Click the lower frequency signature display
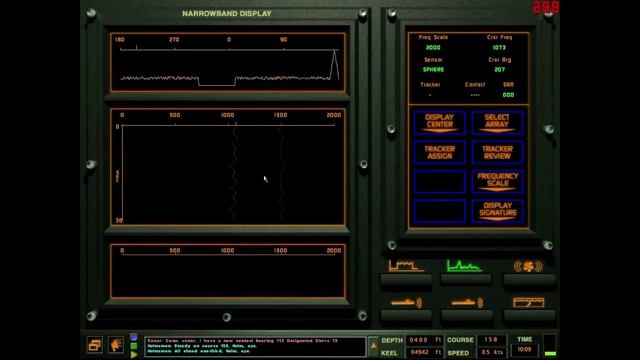The height and width of the screenshot is (360, 640). [228, 271]
